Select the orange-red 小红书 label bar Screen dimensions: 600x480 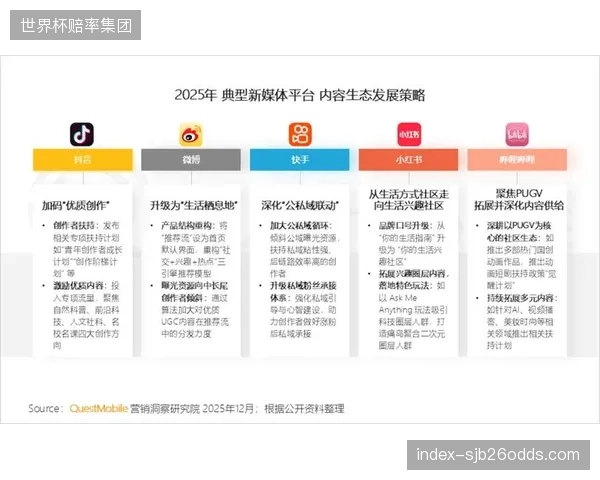[408, 160]
